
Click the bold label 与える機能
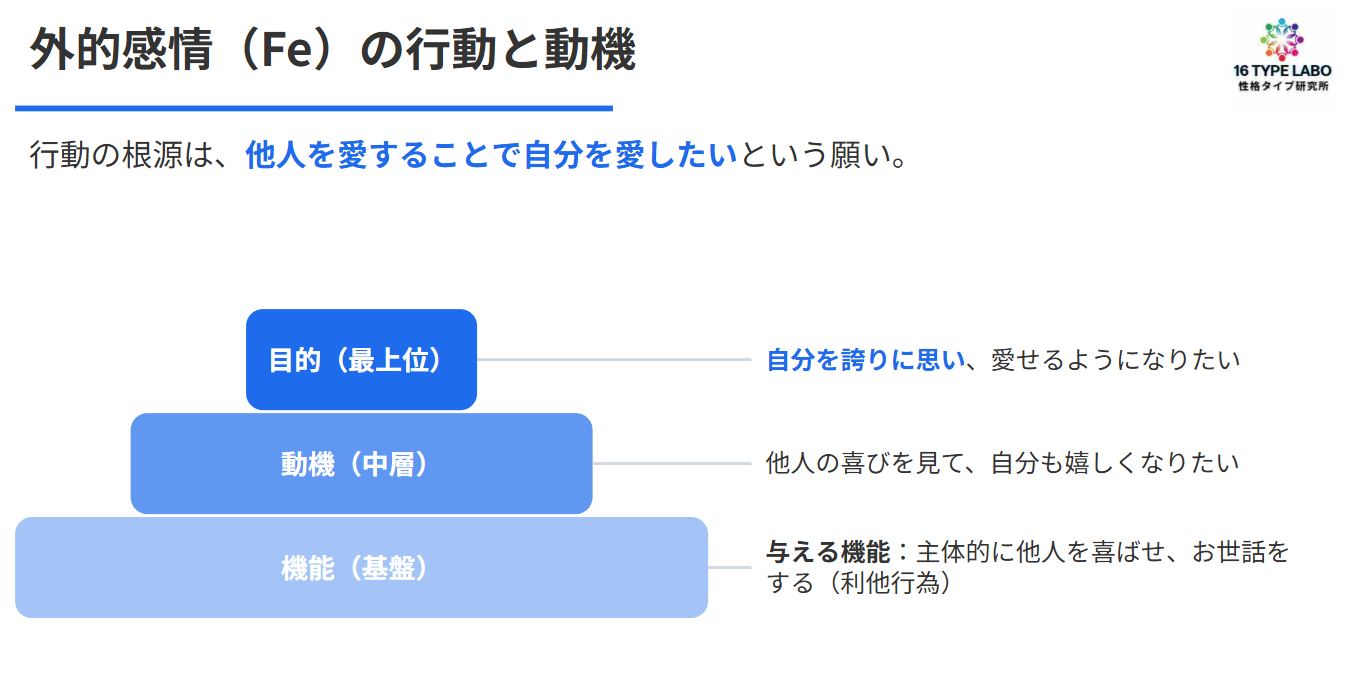pos(827,552)
